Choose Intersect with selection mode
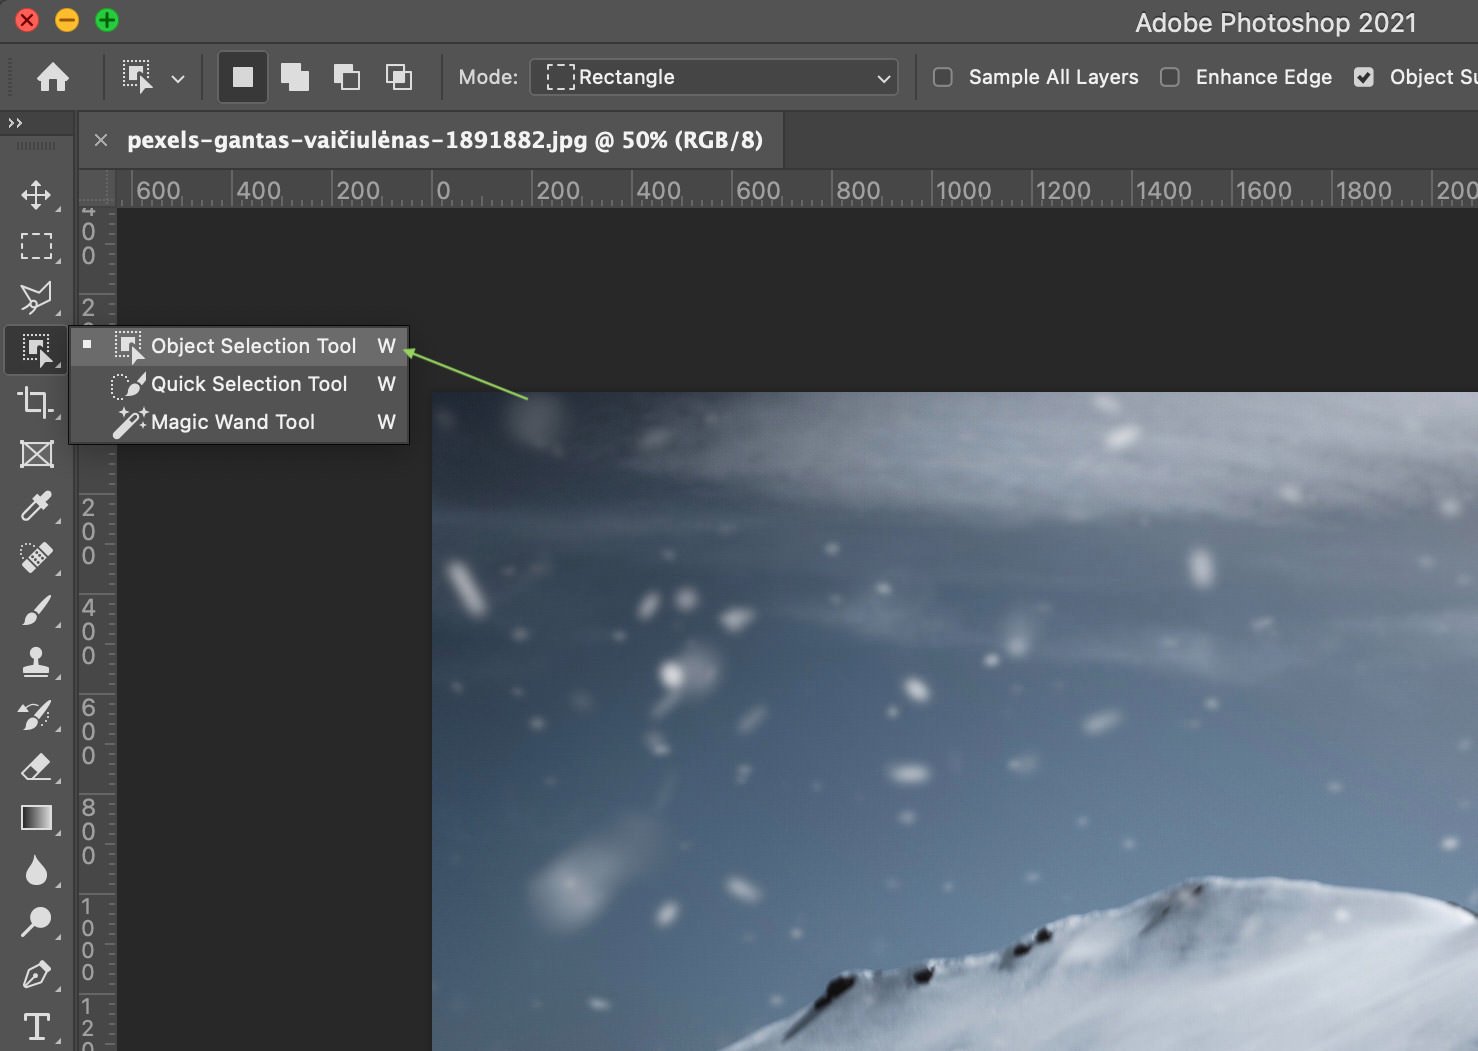The image size is (1478, 1051). pyautogui.click(x=399, y=77)
